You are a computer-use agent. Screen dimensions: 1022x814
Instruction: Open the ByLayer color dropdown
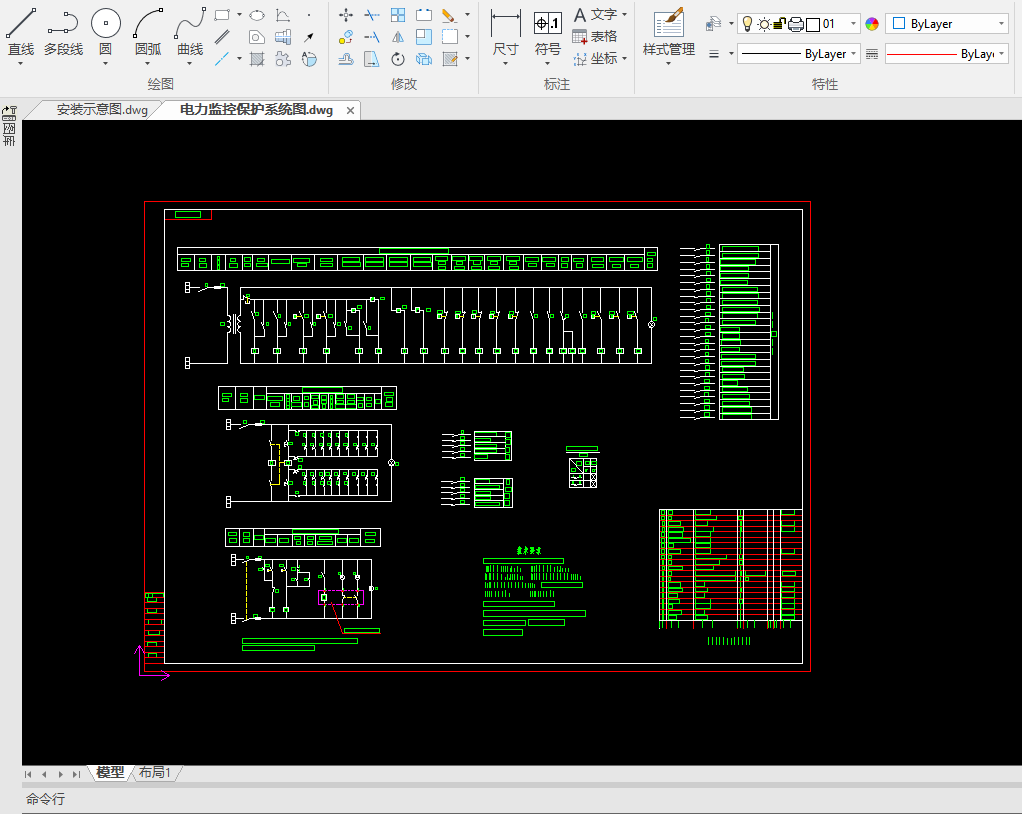pos(947,24)
